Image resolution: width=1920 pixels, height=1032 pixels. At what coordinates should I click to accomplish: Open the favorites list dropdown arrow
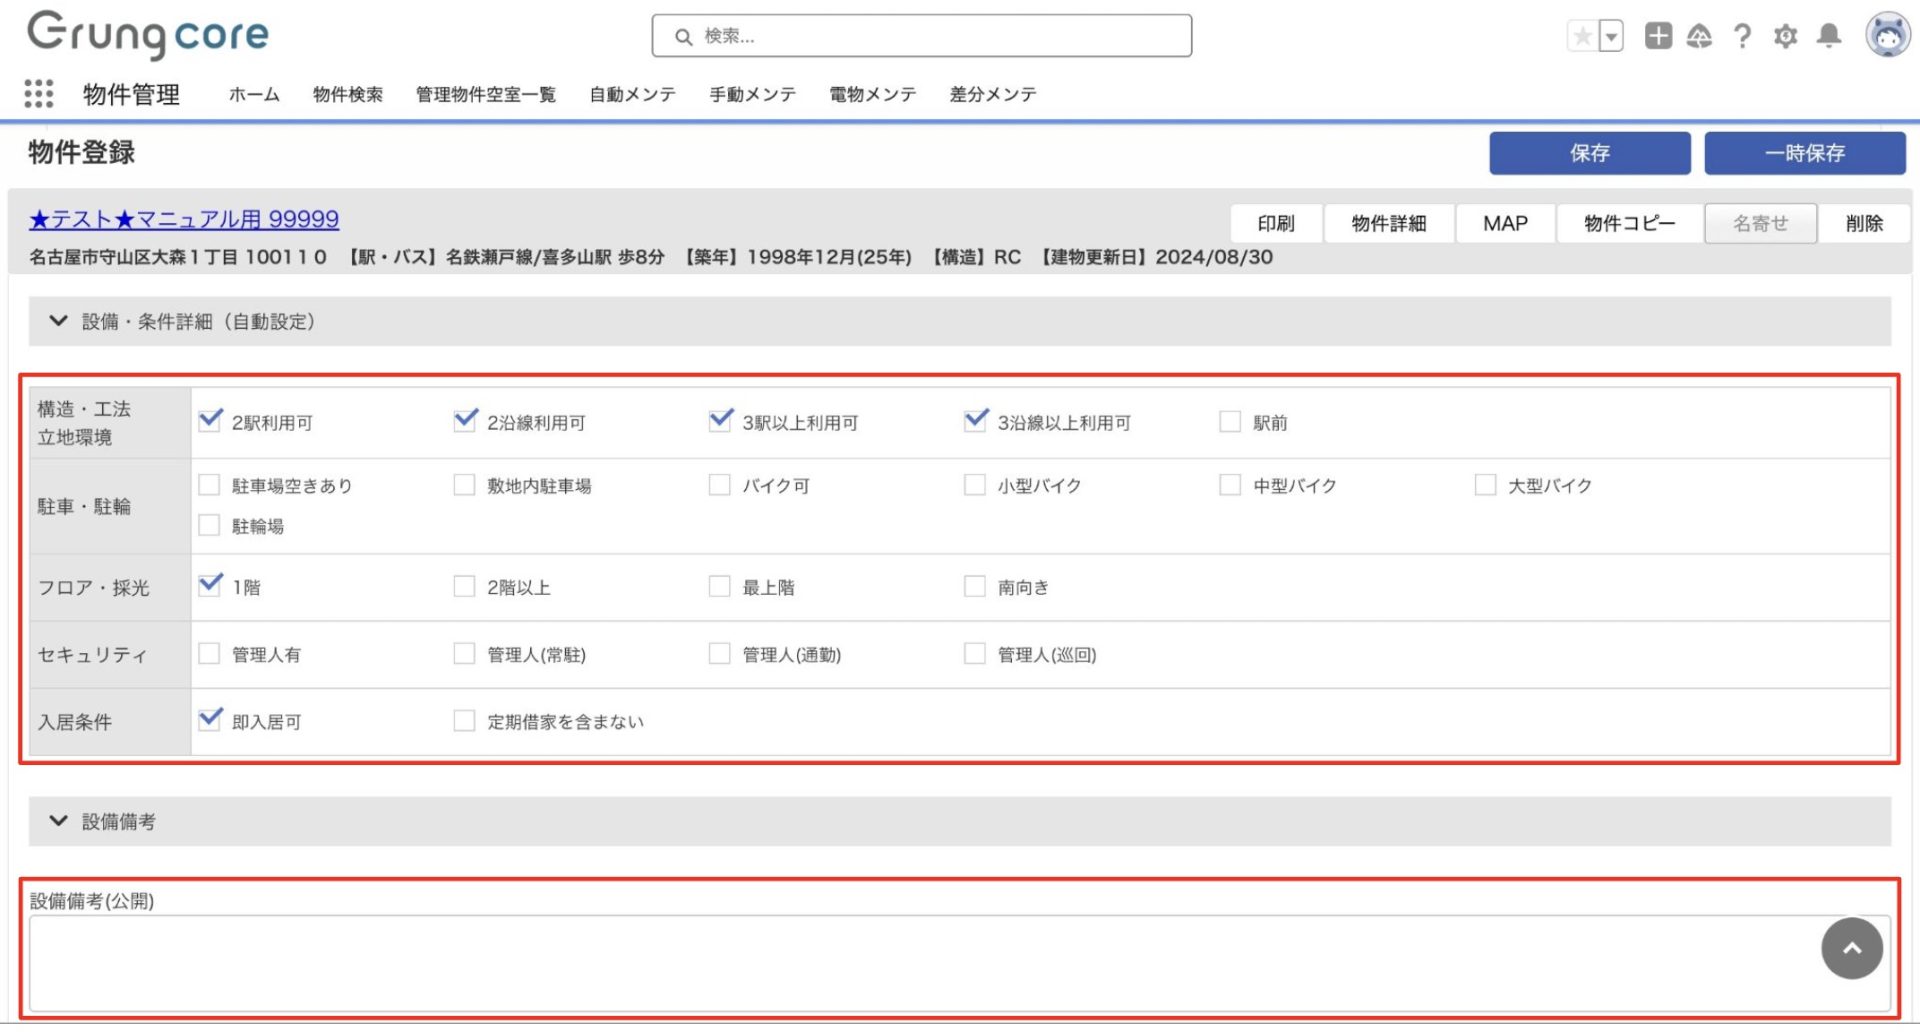coord(1611,37)
